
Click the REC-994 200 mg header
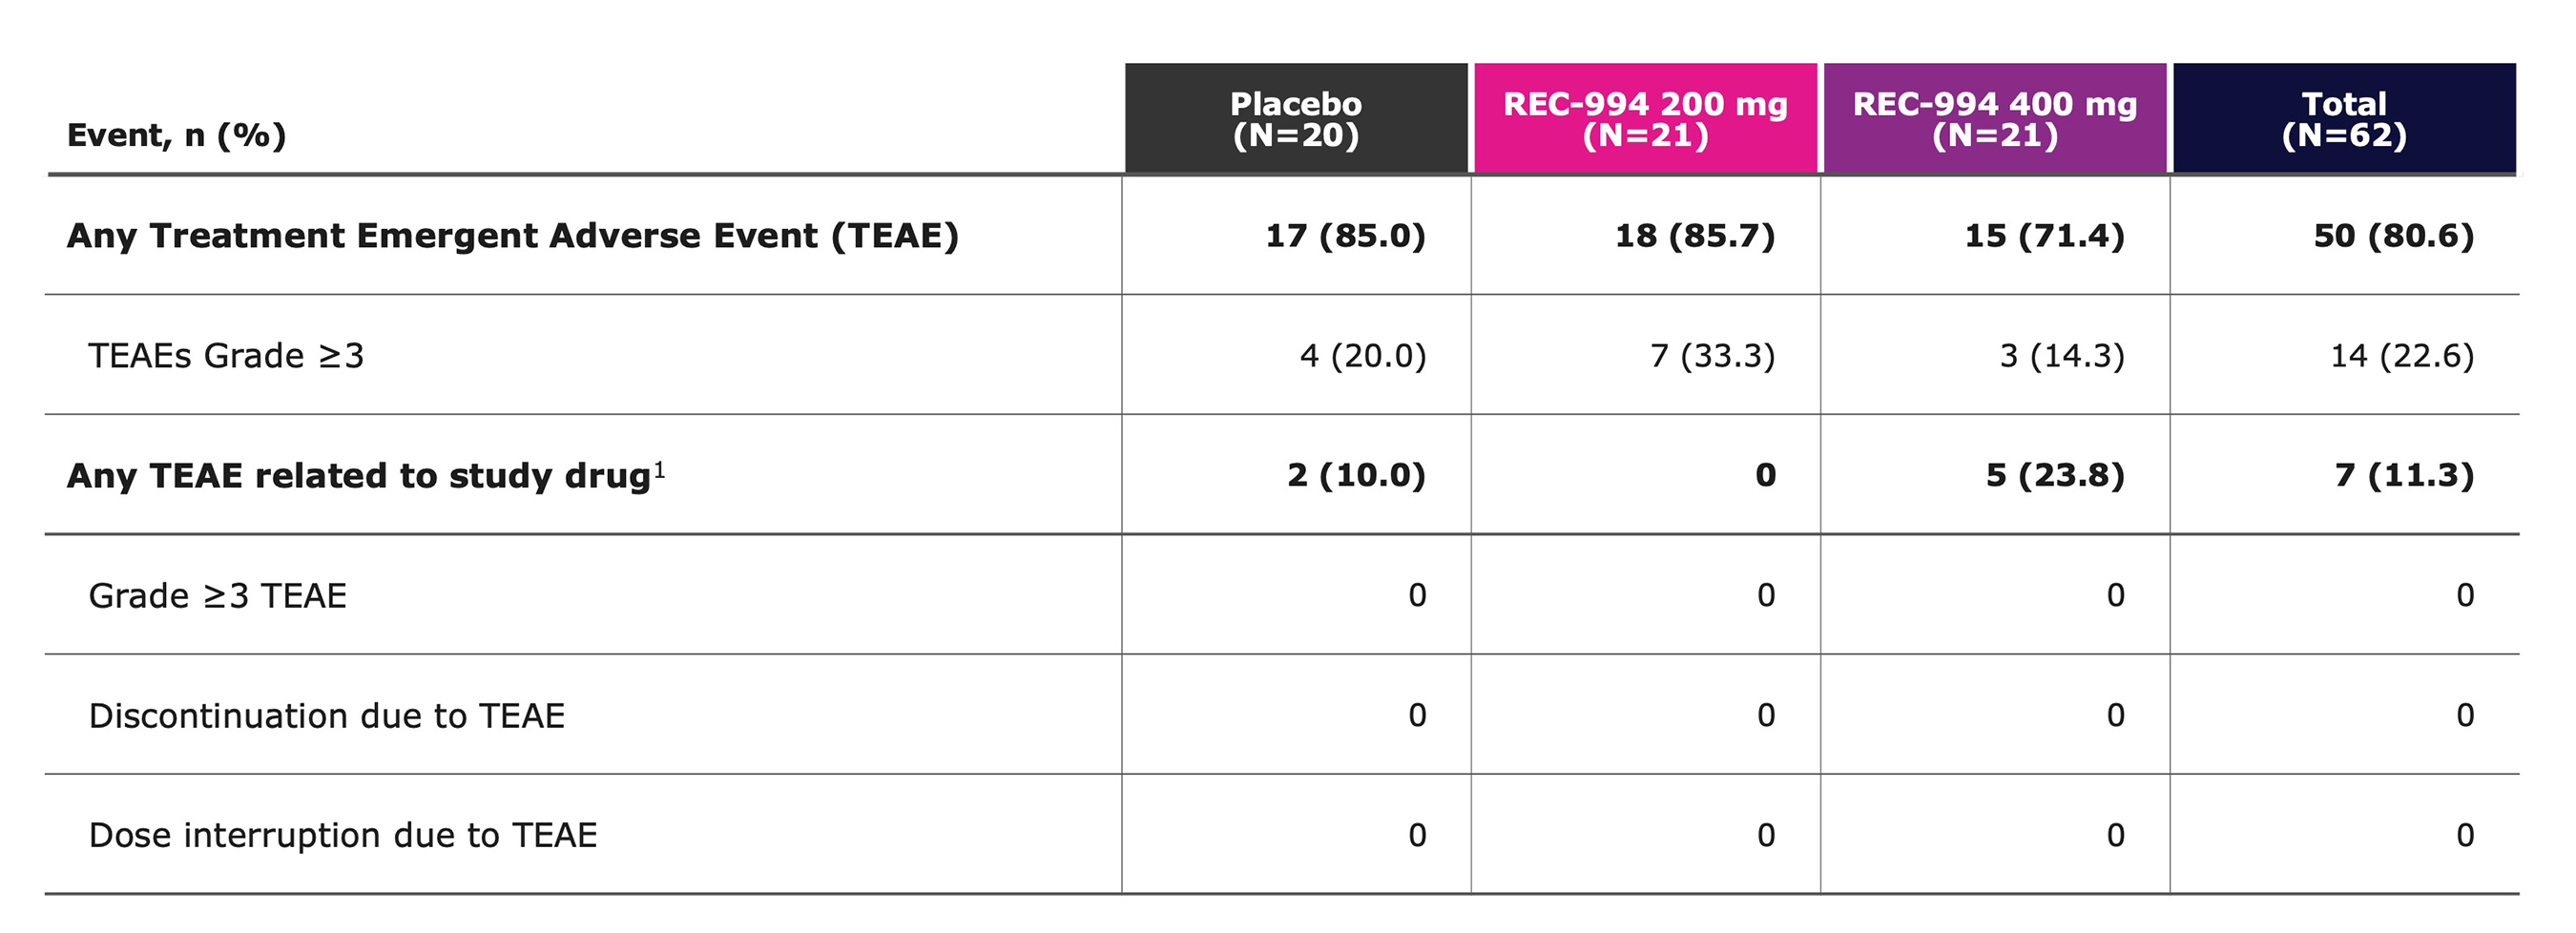pyautogui.click(x=1645, y=119)
